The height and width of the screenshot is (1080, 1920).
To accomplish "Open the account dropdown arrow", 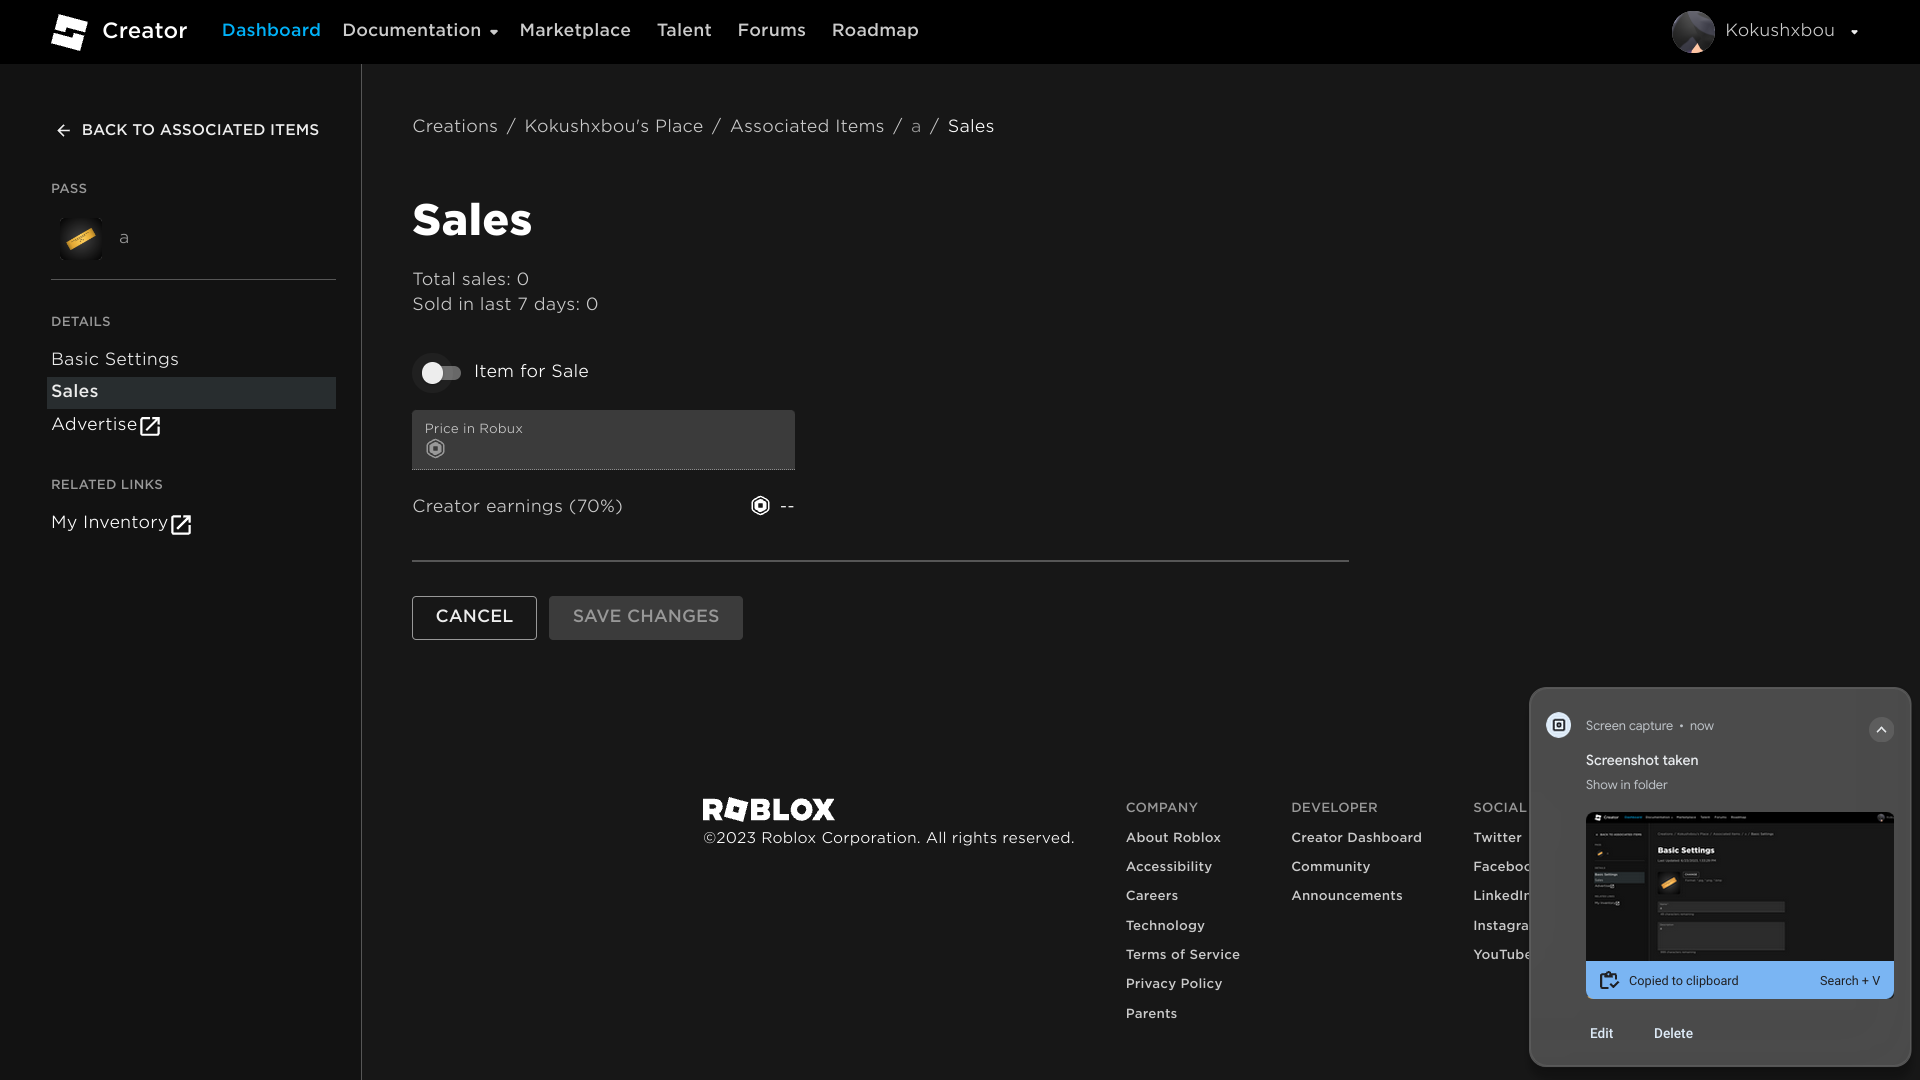I will (x=1854, y=32).
